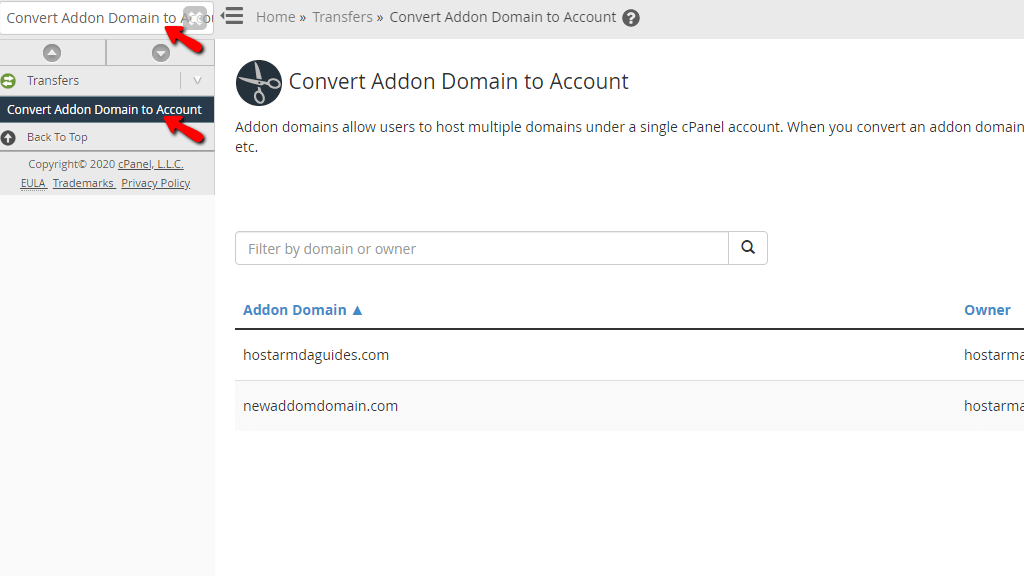Focus the Filter by domain or owner field
This screenshot has width=1024, height=576.
pos(482,248)
